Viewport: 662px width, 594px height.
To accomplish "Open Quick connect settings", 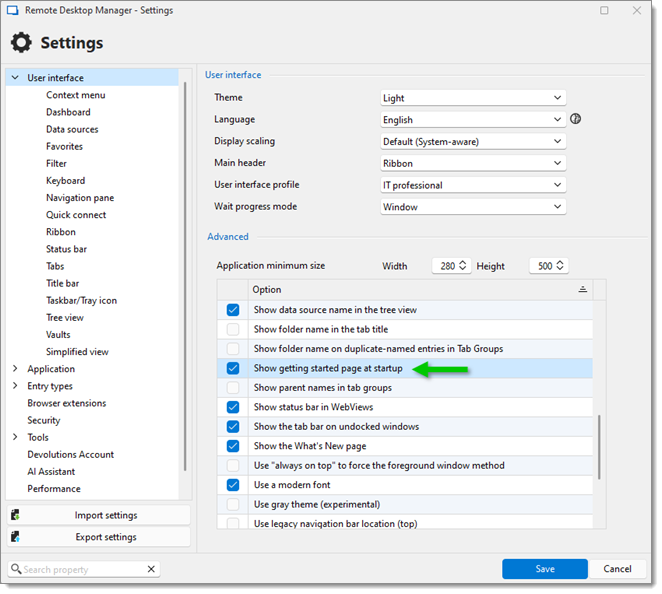I will pos(76,215).
